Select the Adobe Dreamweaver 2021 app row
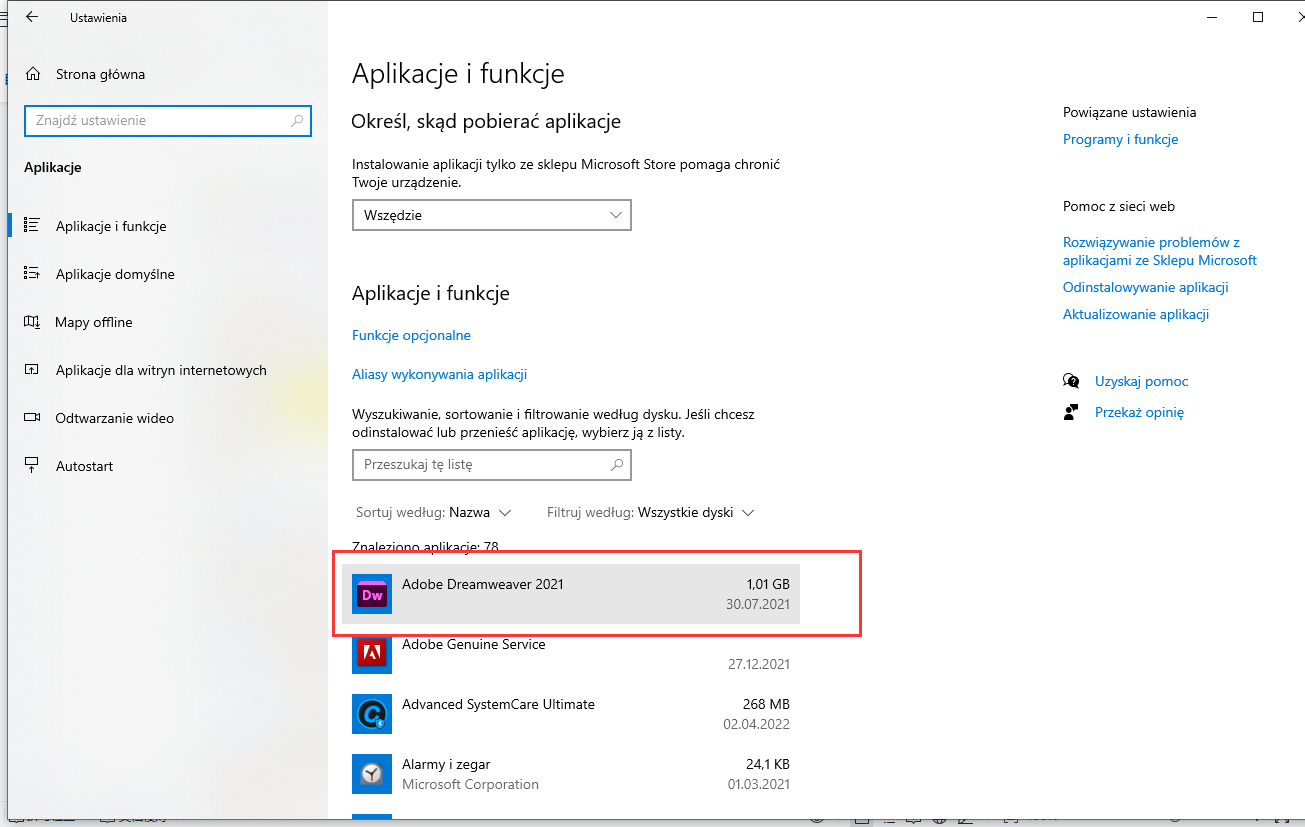Screen dimensions: 1305x827 point(571,594)
